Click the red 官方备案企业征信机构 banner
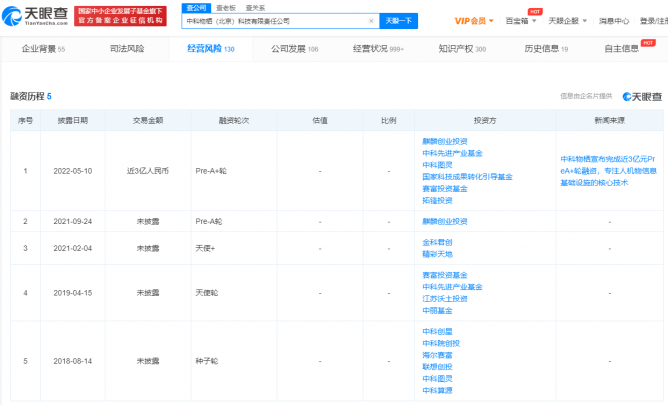The image size is (668, 405). [121, 16]
